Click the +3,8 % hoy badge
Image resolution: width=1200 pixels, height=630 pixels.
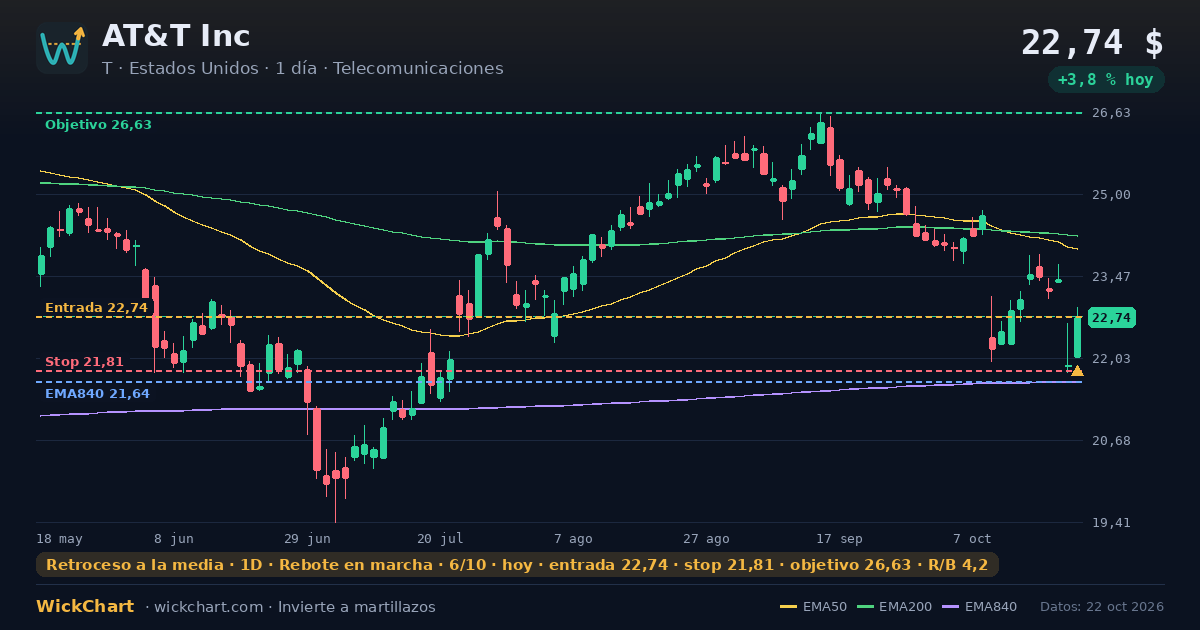point(1106,80)
